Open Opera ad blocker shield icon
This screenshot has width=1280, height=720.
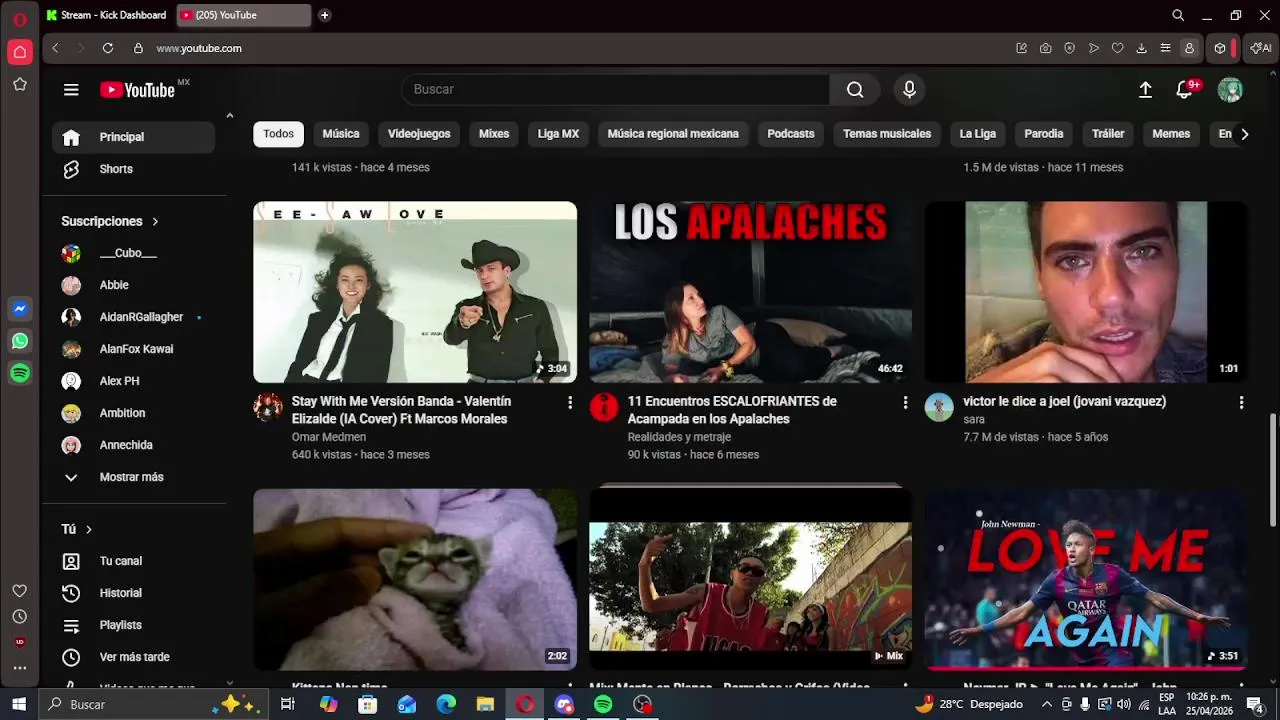point(1069,48)
